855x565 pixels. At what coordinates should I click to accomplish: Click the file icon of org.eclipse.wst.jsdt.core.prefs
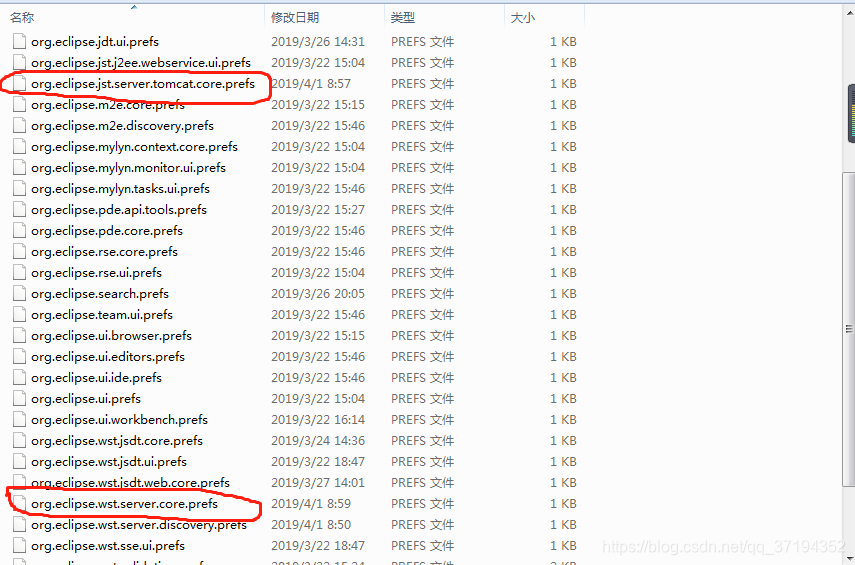(19, 441)
